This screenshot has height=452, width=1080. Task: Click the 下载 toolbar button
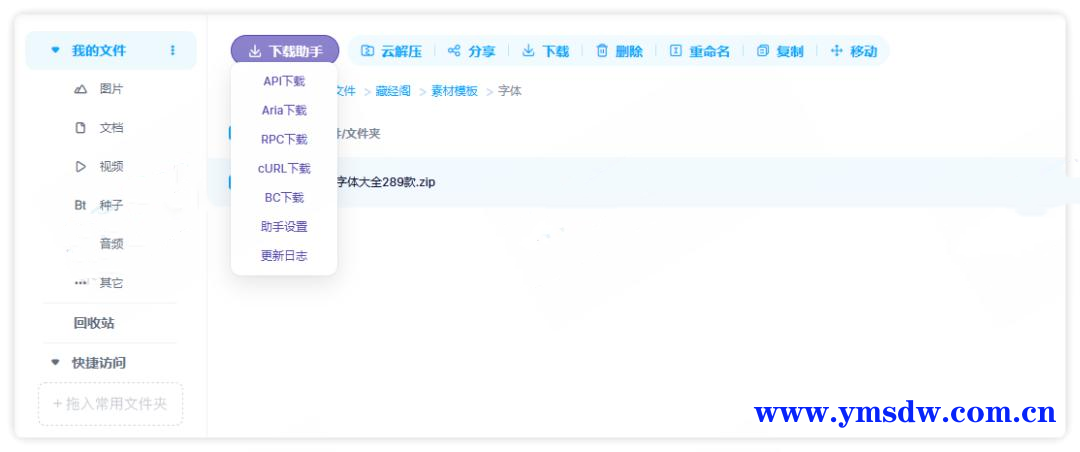[x=546, y=51]
